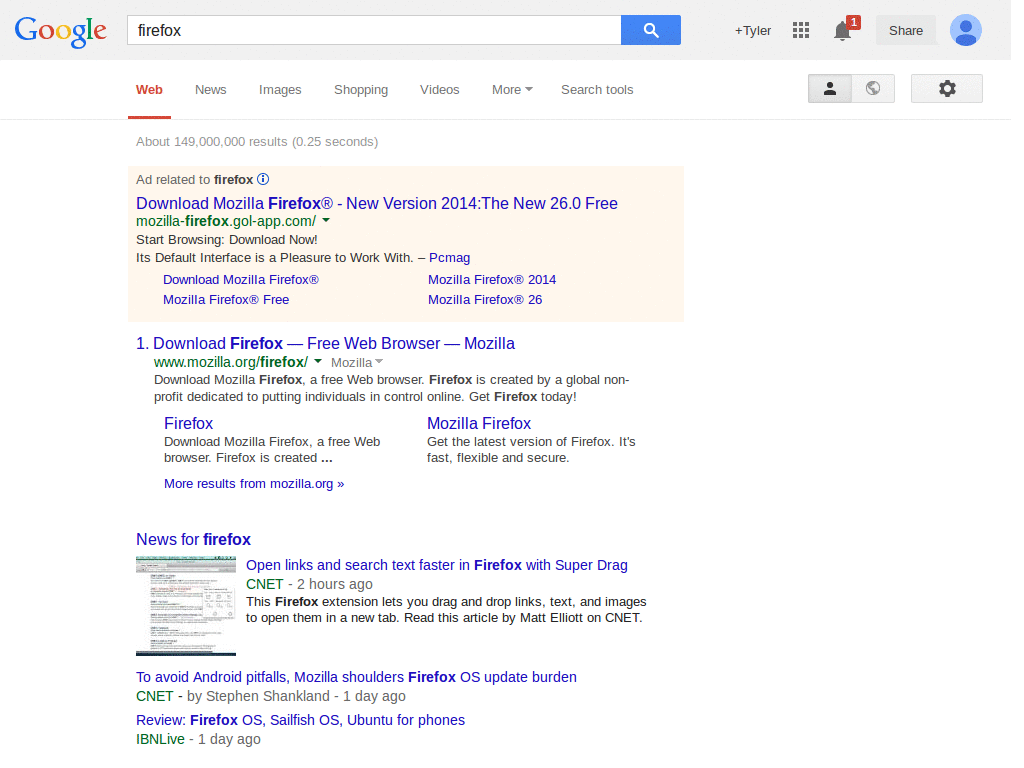Open the Super Drag CNET article
Viewport: 1024px width, 768px height.
tap(437, 565)
